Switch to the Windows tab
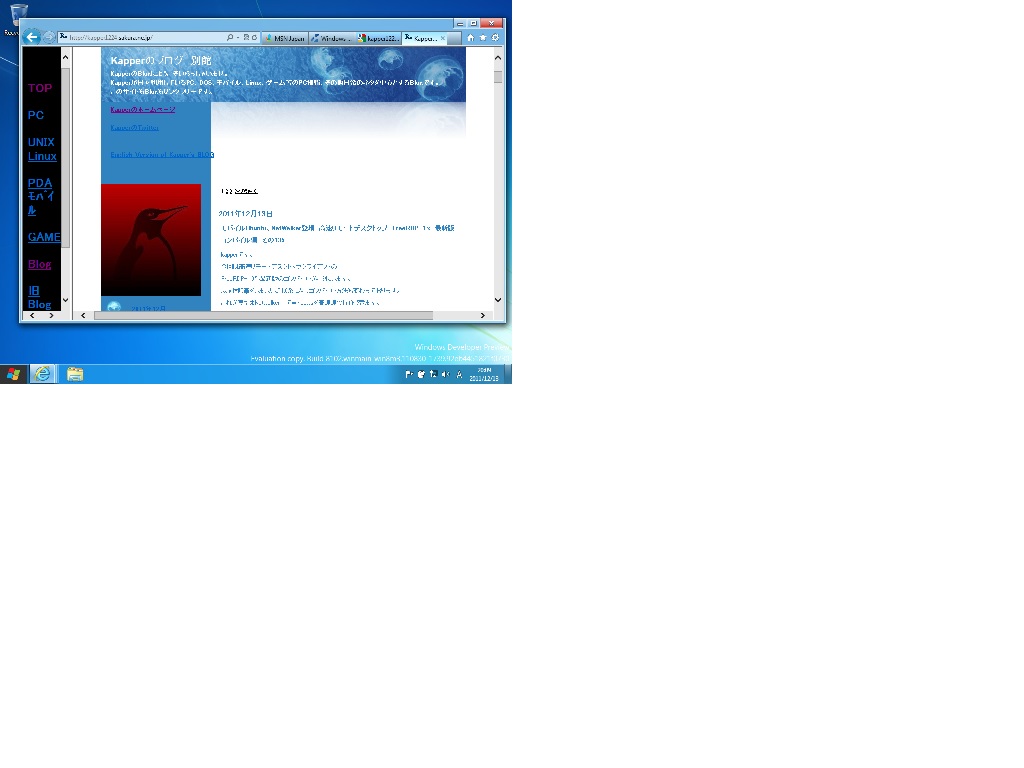The height and width of the screenshot is (768, 1024). point(332,38)
